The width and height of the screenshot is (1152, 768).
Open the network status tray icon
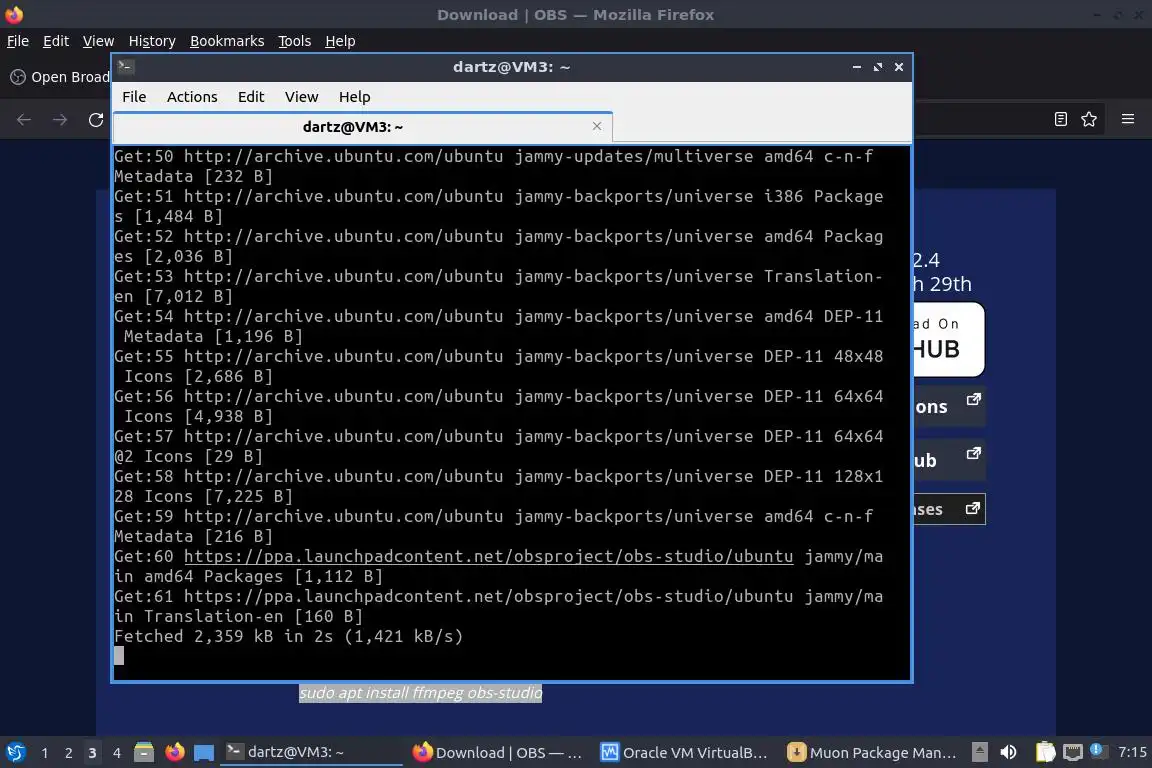pyautogui.click(x=1073, y=752)
